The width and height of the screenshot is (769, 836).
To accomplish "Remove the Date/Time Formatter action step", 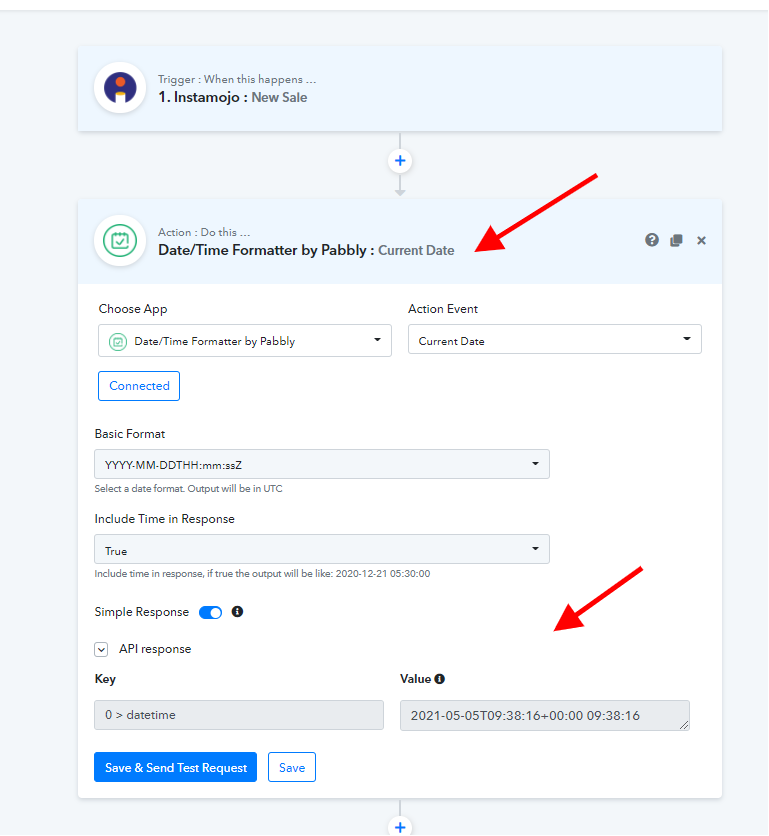I will (701, 240).
